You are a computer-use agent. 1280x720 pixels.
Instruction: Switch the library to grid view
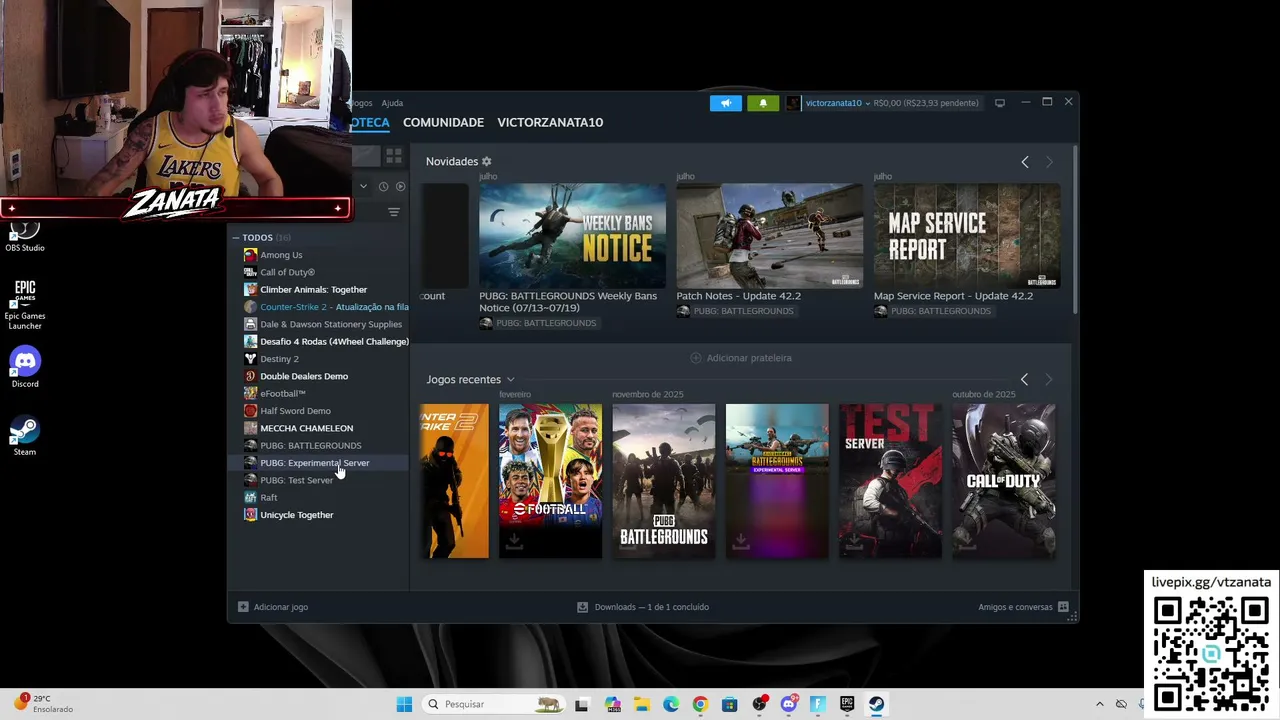tap(394, 157)
